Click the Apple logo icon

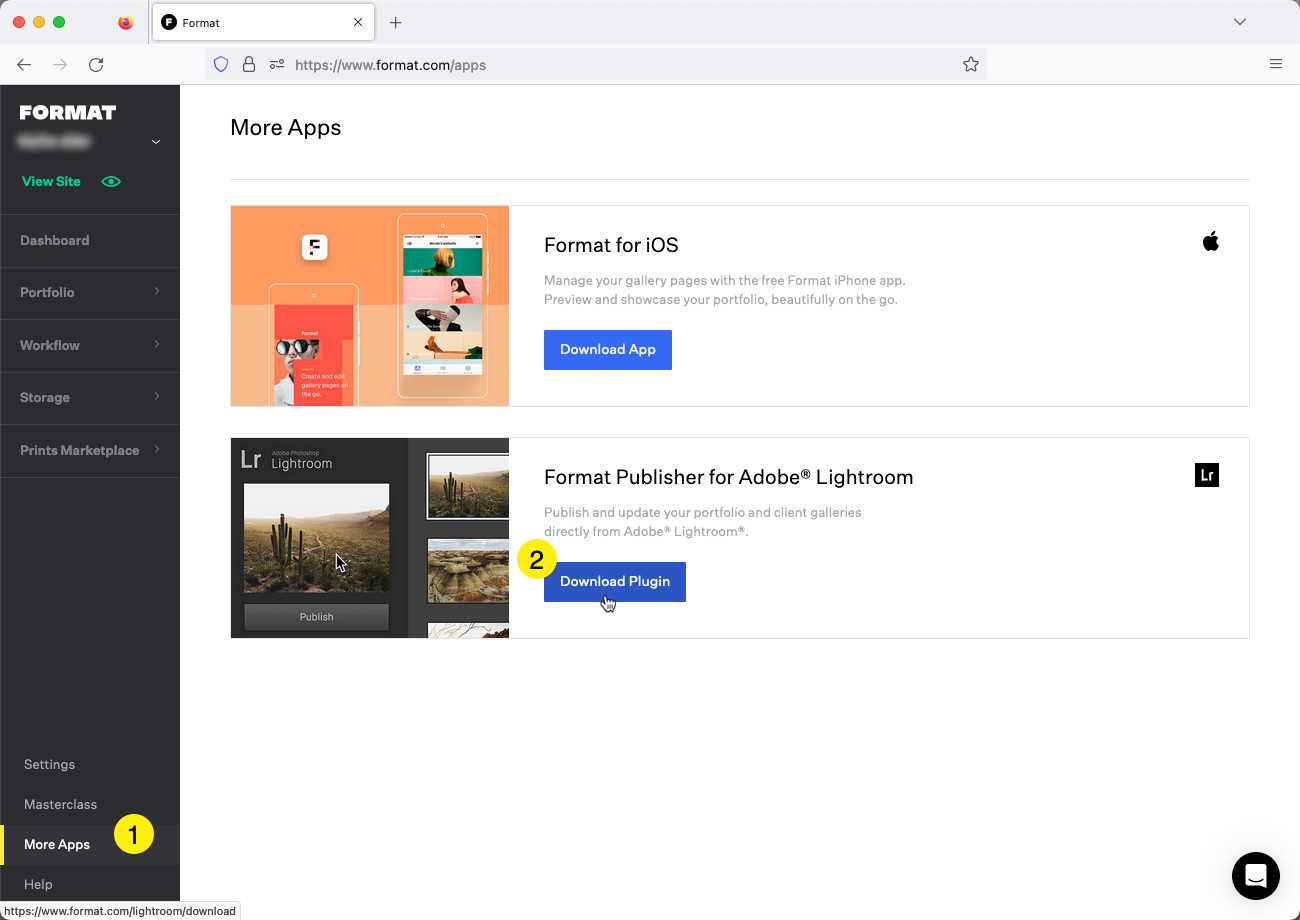[1211, 241]
